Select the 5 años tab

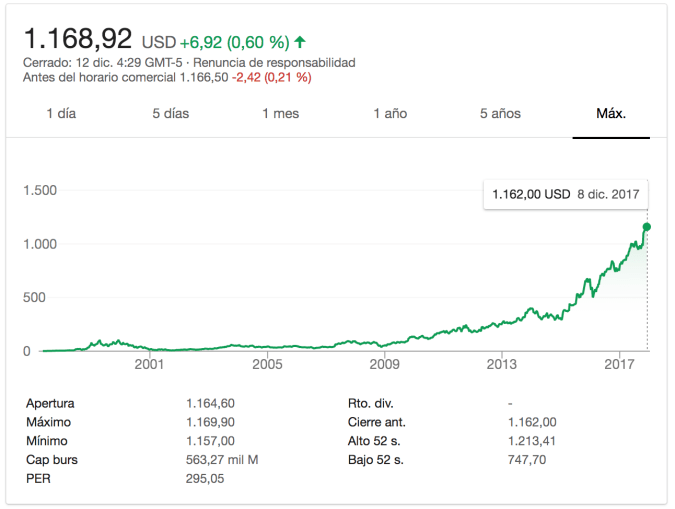pos(500,114)
